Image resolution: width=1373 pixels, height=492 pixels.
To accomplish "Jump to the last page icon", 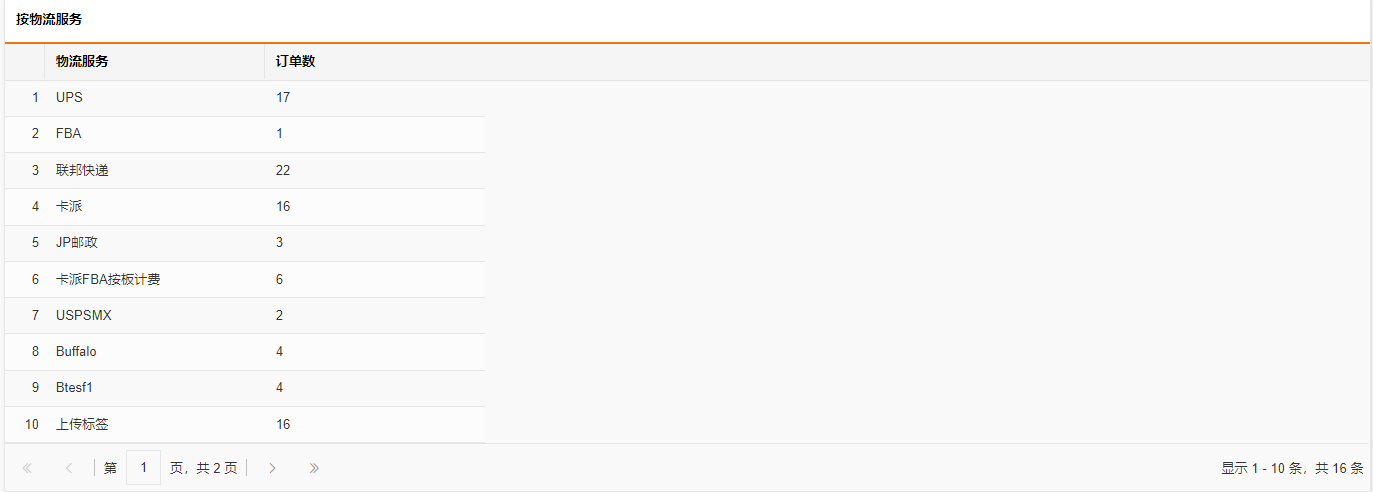I will coord(314,468).
